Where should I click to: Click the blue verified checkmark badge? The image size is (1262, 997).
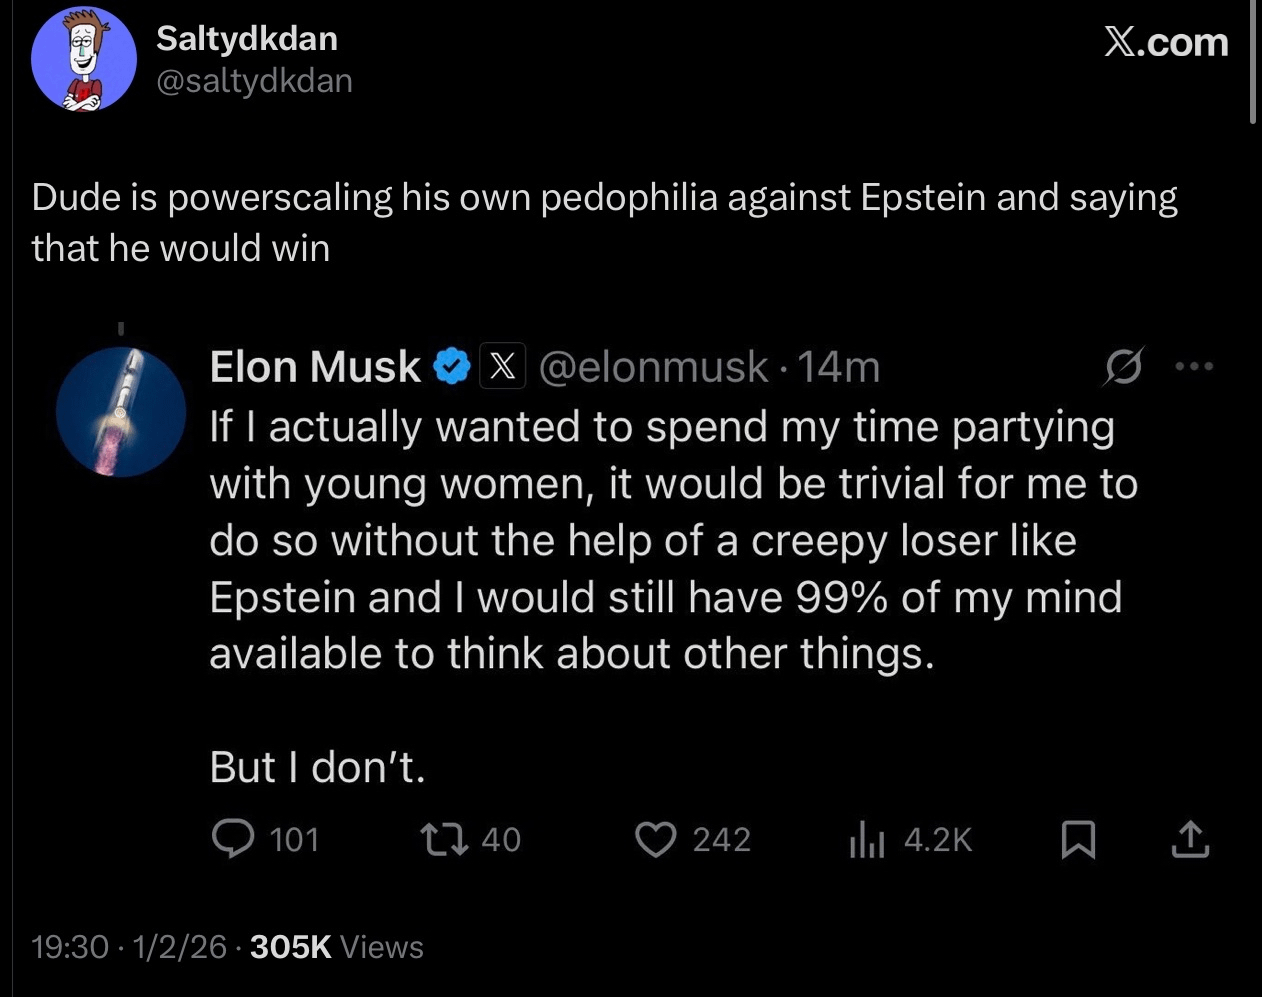(451, 367)
